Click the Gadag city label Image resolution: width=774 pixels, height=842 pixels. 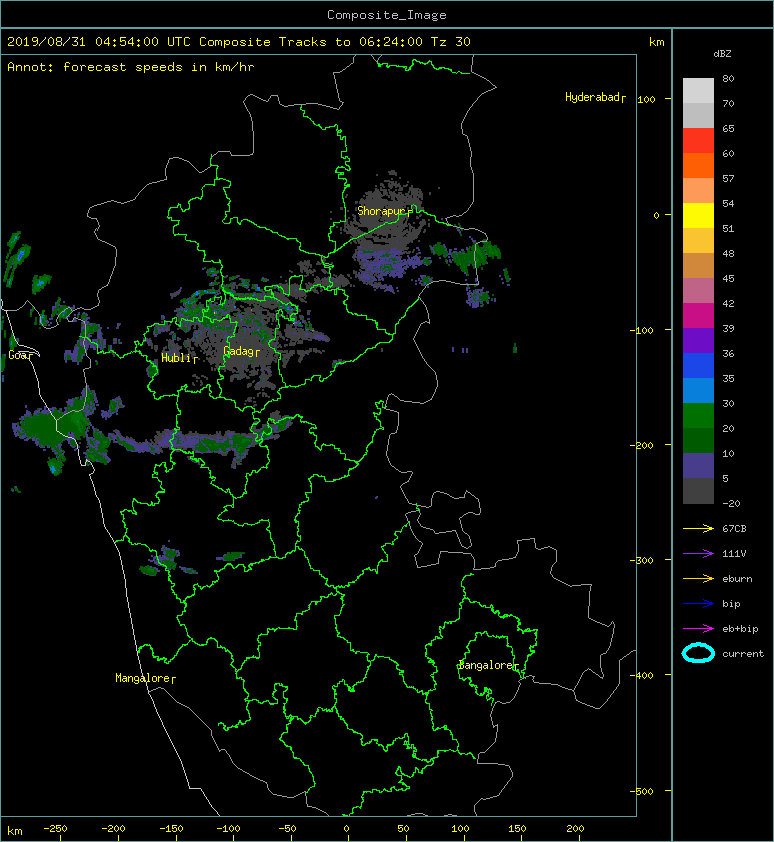click(241, 351)
